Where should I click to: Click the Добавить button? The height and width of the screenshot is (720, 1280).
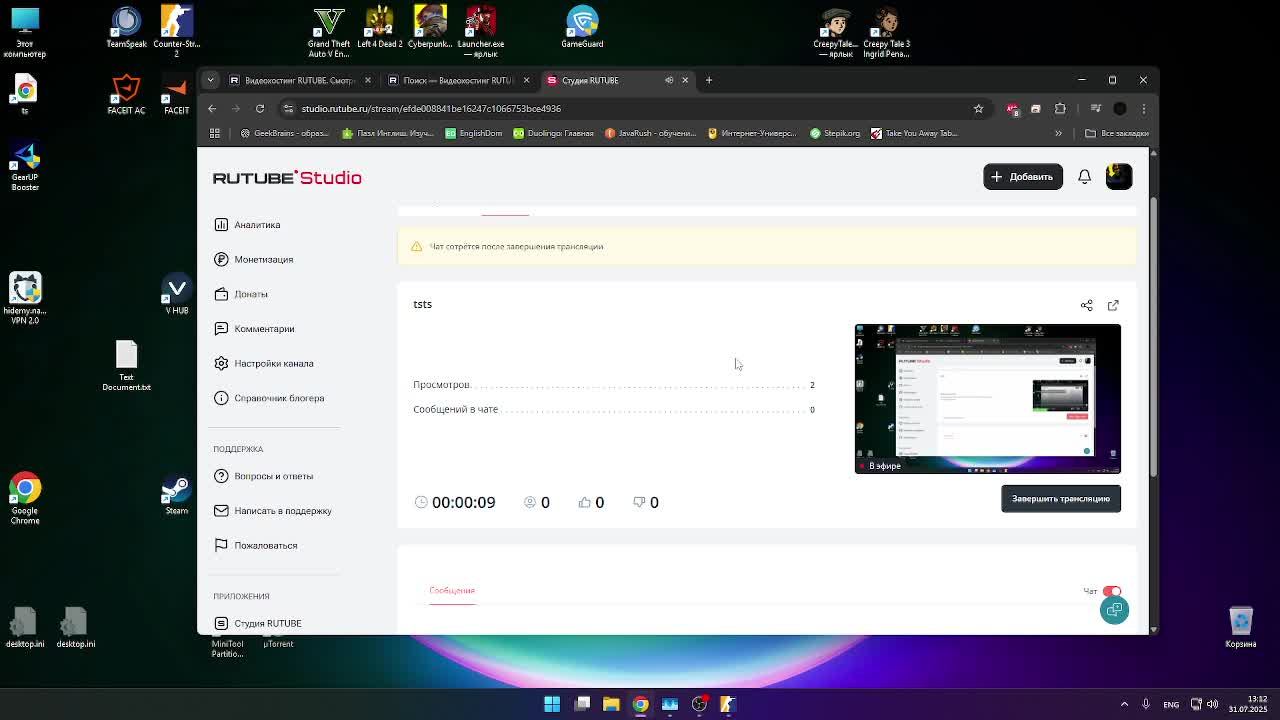(x=1022, y=177)
